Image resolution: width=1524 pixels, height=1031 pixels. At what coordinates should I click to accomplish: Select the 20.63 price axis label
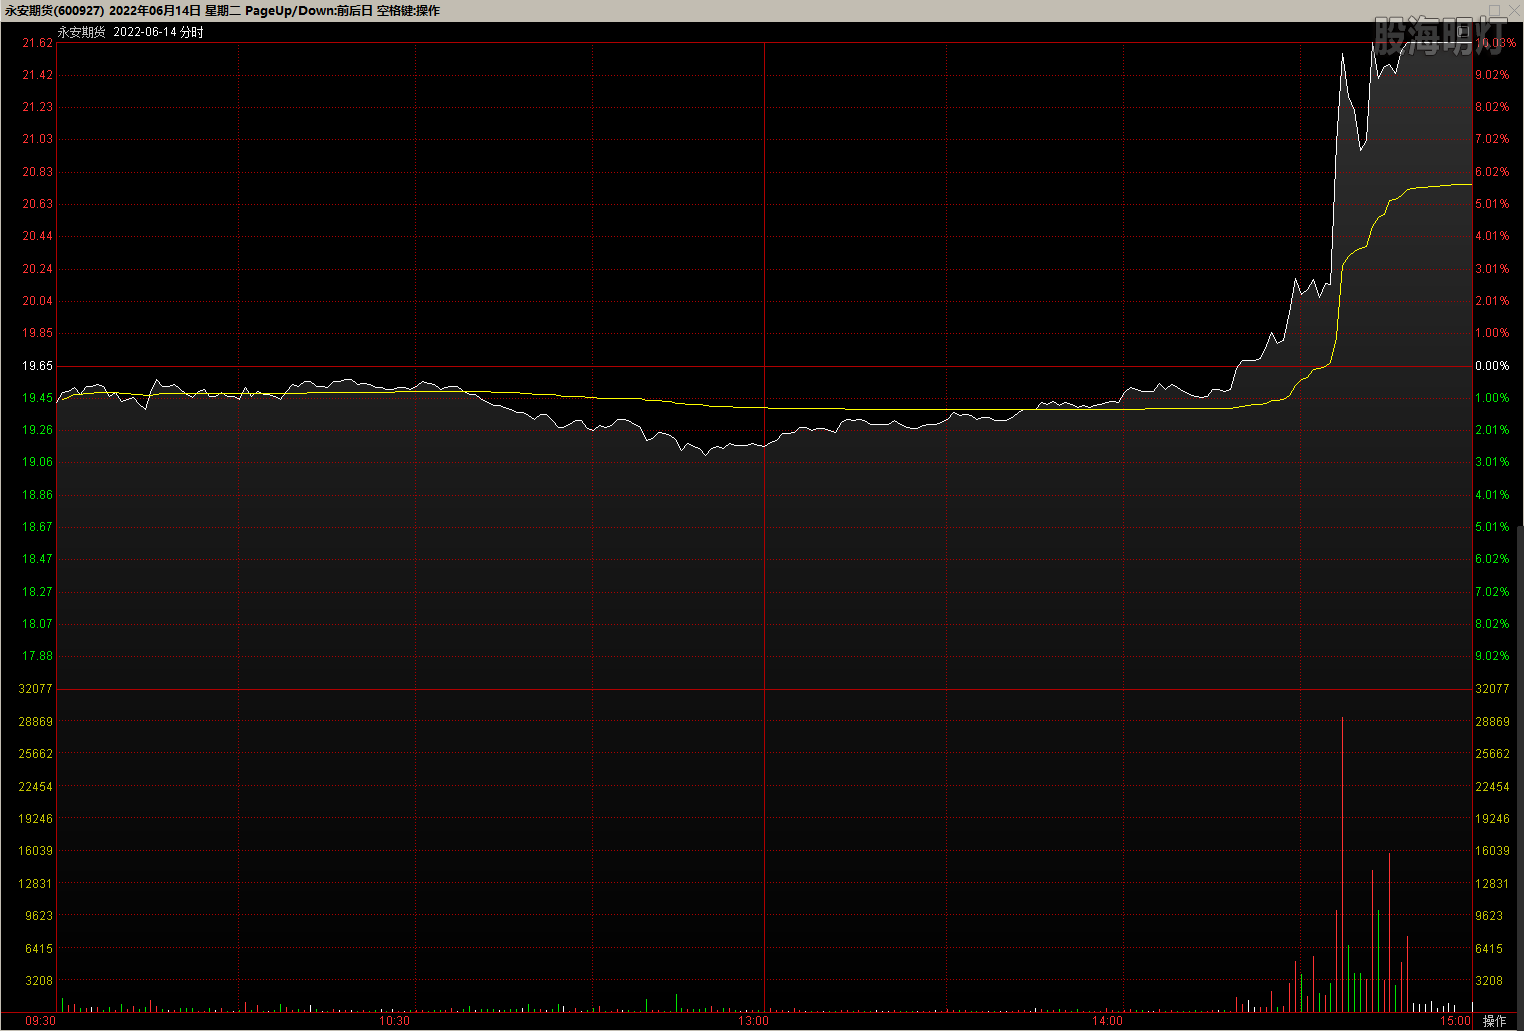coord(38,204)
